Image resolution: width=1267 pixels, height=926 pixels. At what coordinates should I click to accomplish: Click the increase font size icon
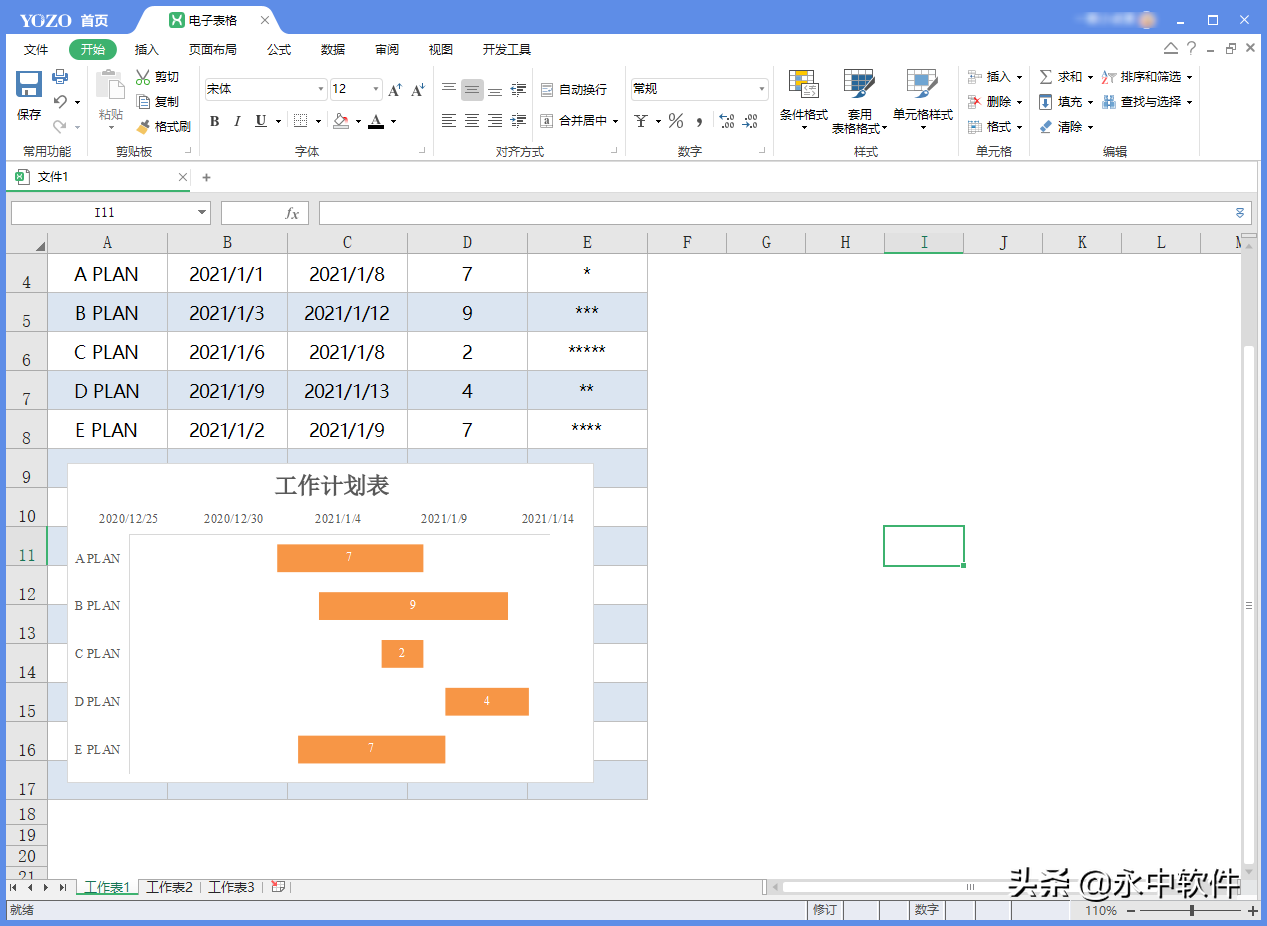pos(394,90)
